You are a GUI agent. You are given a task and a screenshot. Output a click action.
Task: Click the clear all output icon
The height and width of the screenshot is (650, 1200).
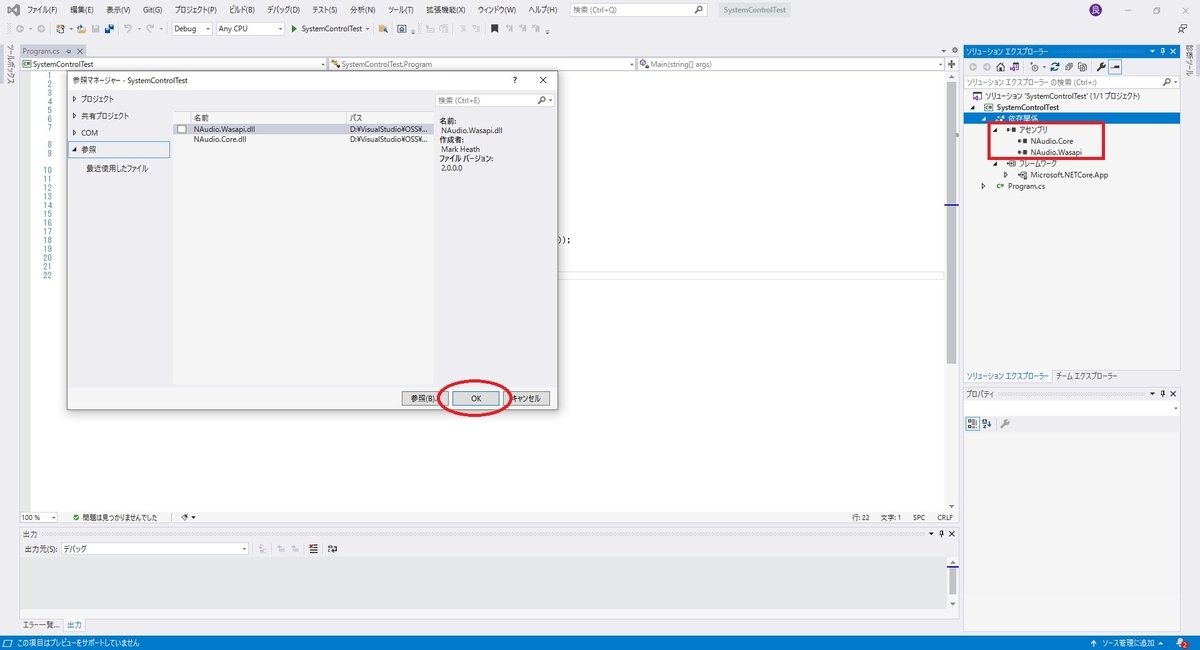313,549
